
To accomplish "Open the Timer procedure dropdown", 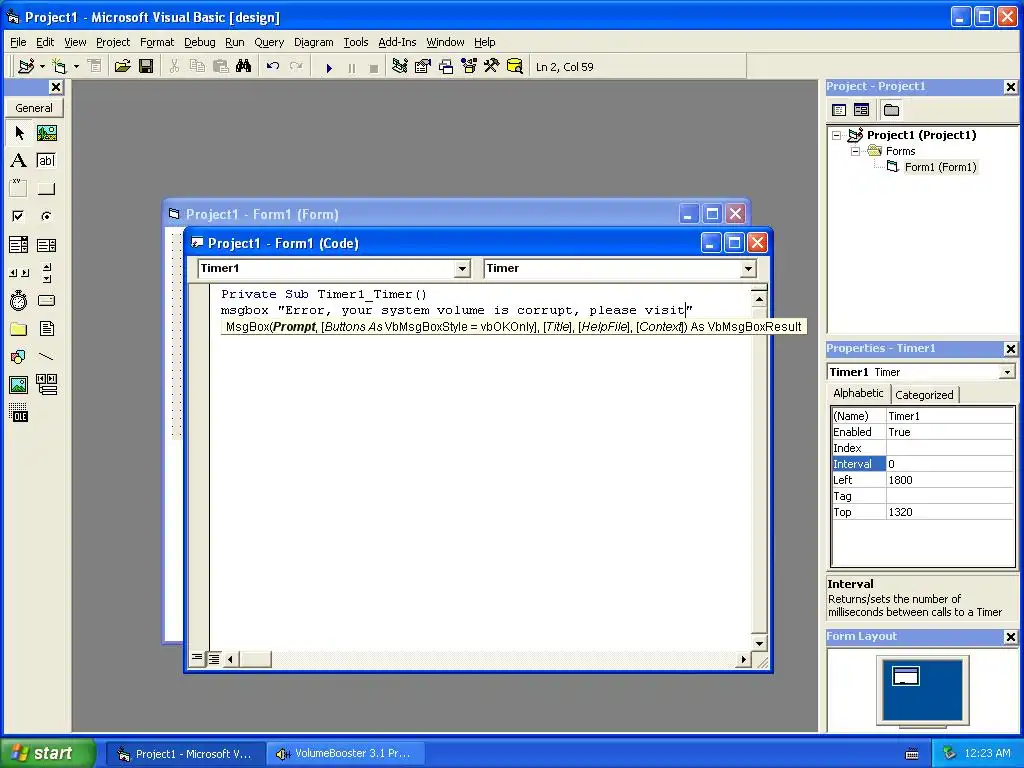I will pos(748,268).
